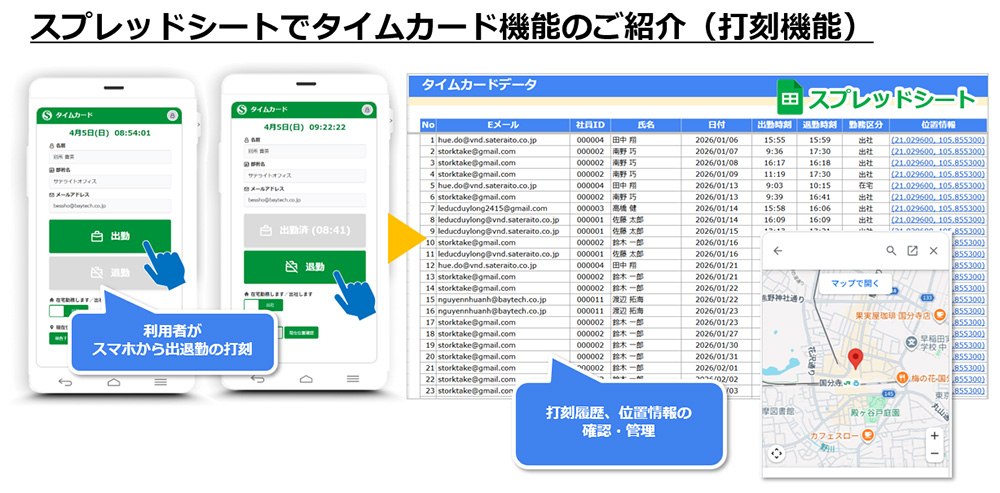Click the red location pin on the map

[857, 359]
